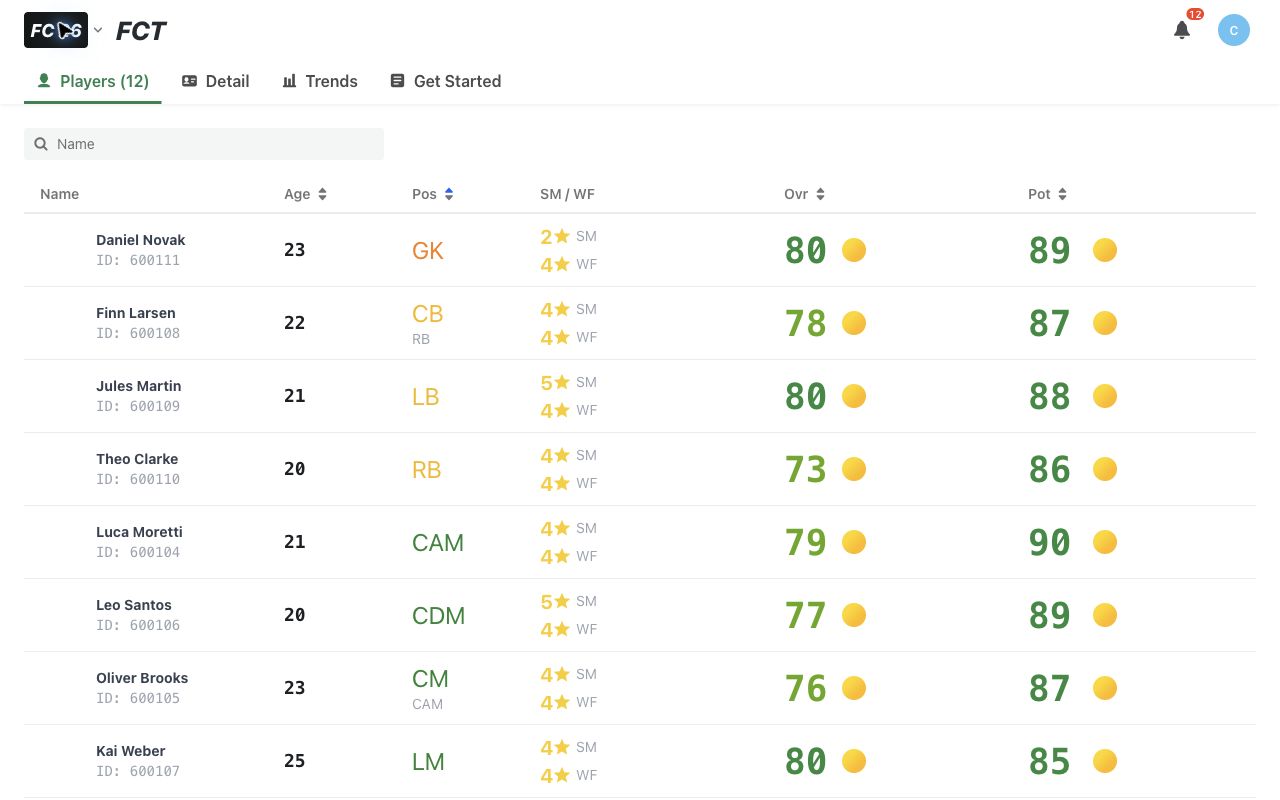
Task: Click the SM / WF column header
Action: (567, 194)
